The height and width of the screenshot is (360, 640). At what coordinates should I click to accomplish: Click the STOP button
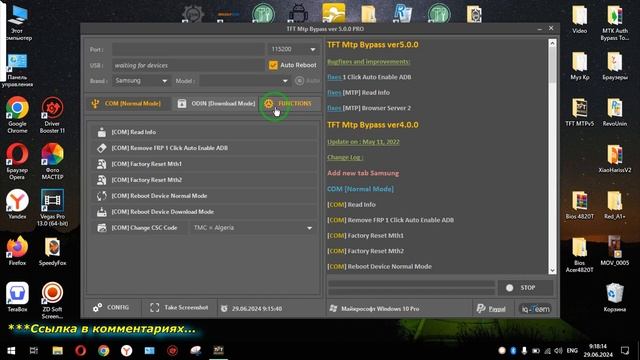(525, 288)
